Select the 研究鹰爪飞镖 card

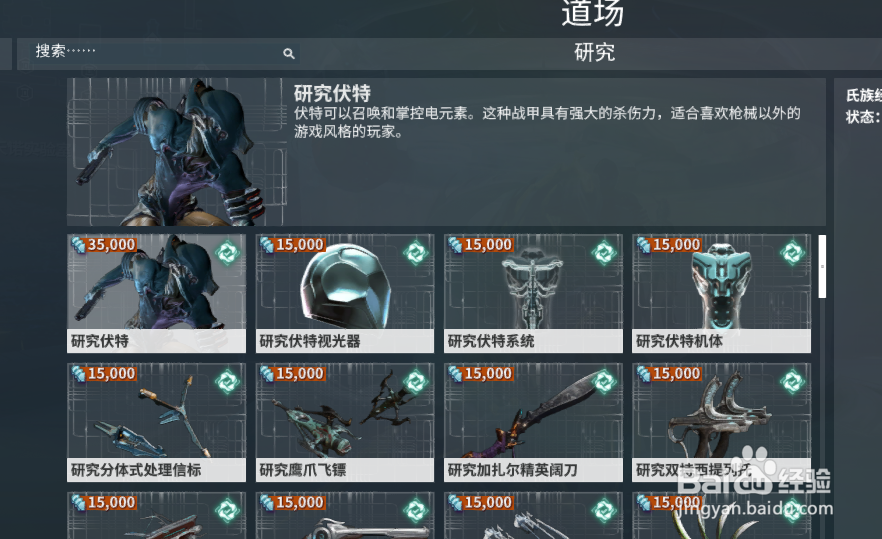point(345,423)
